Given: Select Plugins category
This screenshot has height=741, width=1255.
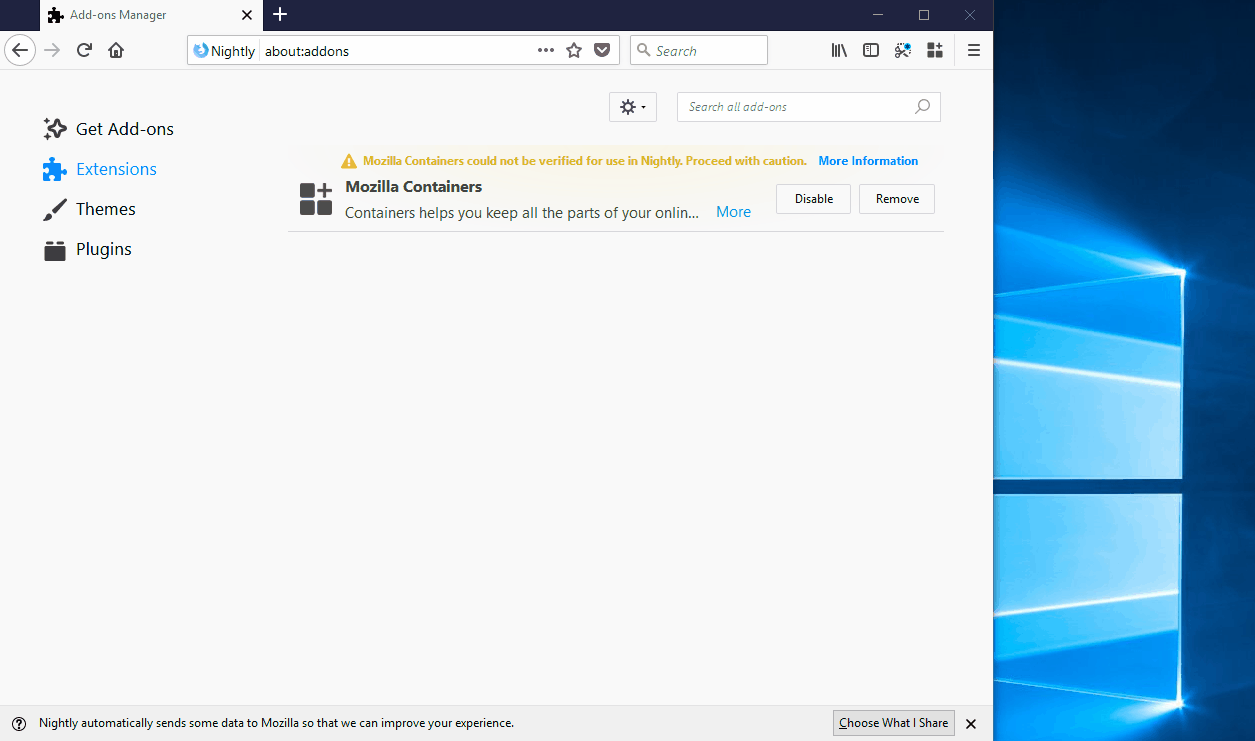Looking at the screenshot, I should [x=88, y=249].
